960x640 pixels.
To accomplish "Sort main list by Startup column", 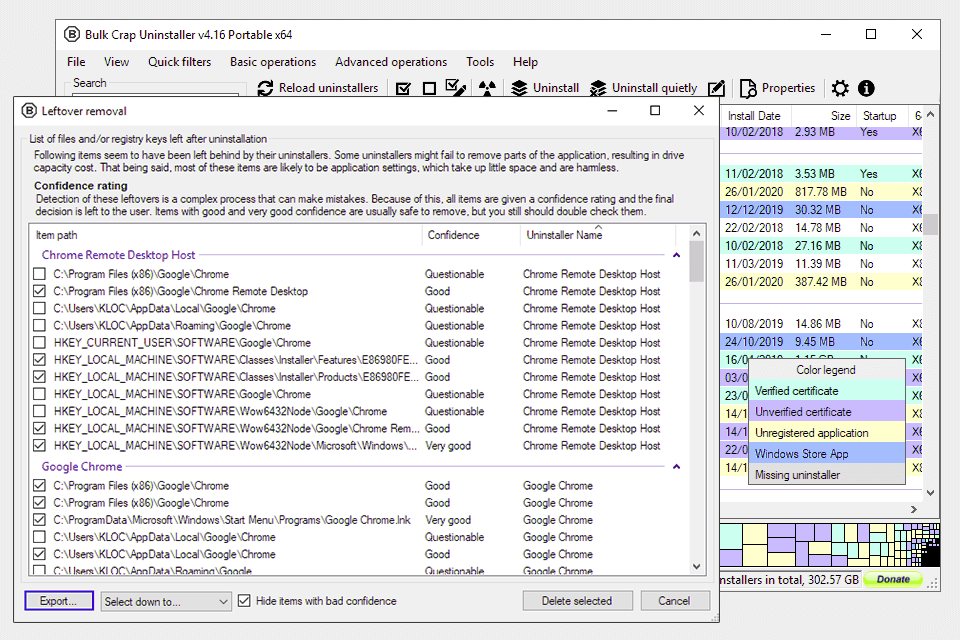I will point(880,116).
